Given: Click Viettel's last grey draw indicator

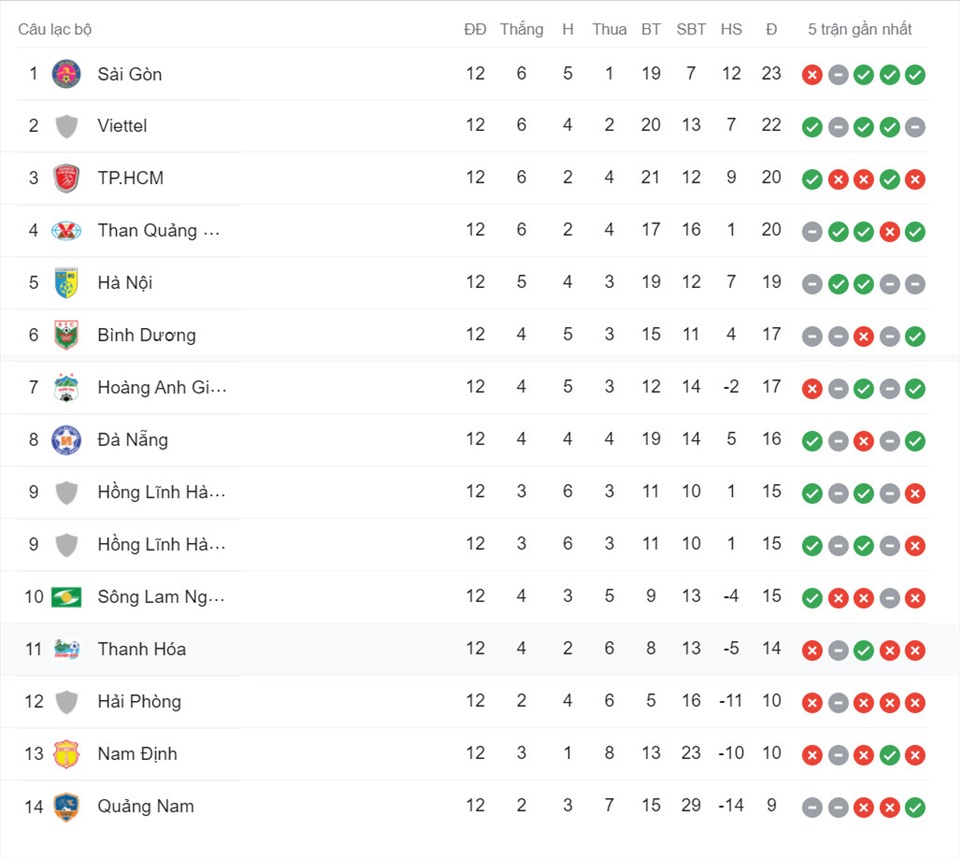Looking at the screenshot, I should 915,127.
